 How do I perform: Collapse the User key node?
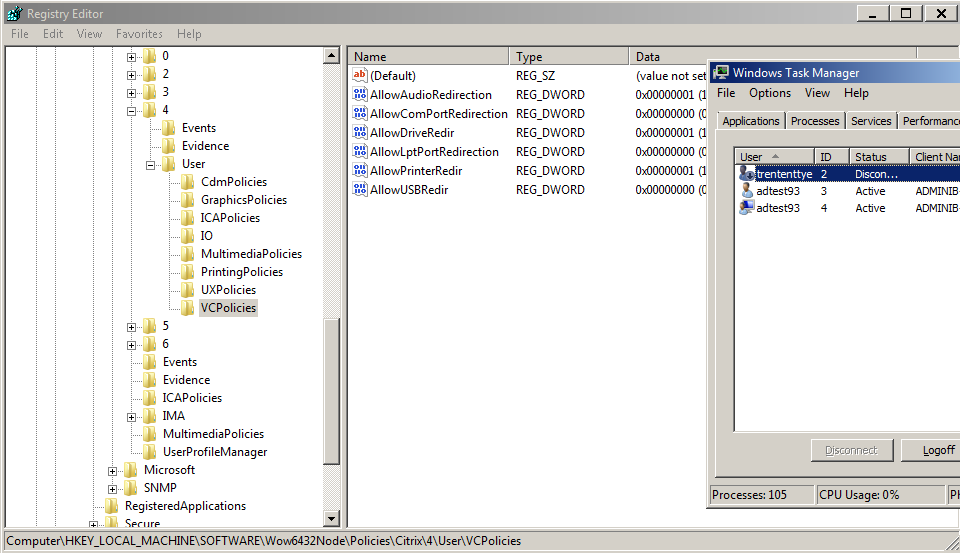[150, 165]
